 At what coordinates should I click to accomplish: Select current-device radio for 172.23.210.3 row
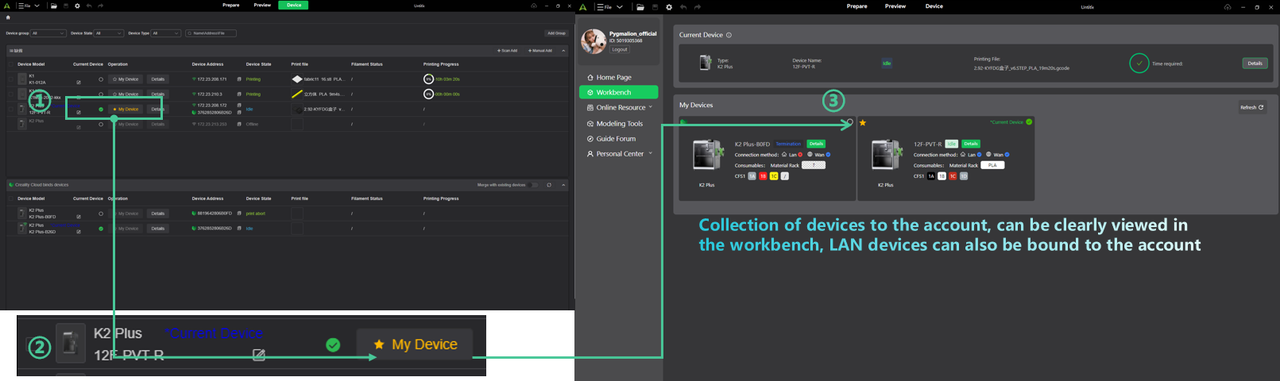coord(101,94)
